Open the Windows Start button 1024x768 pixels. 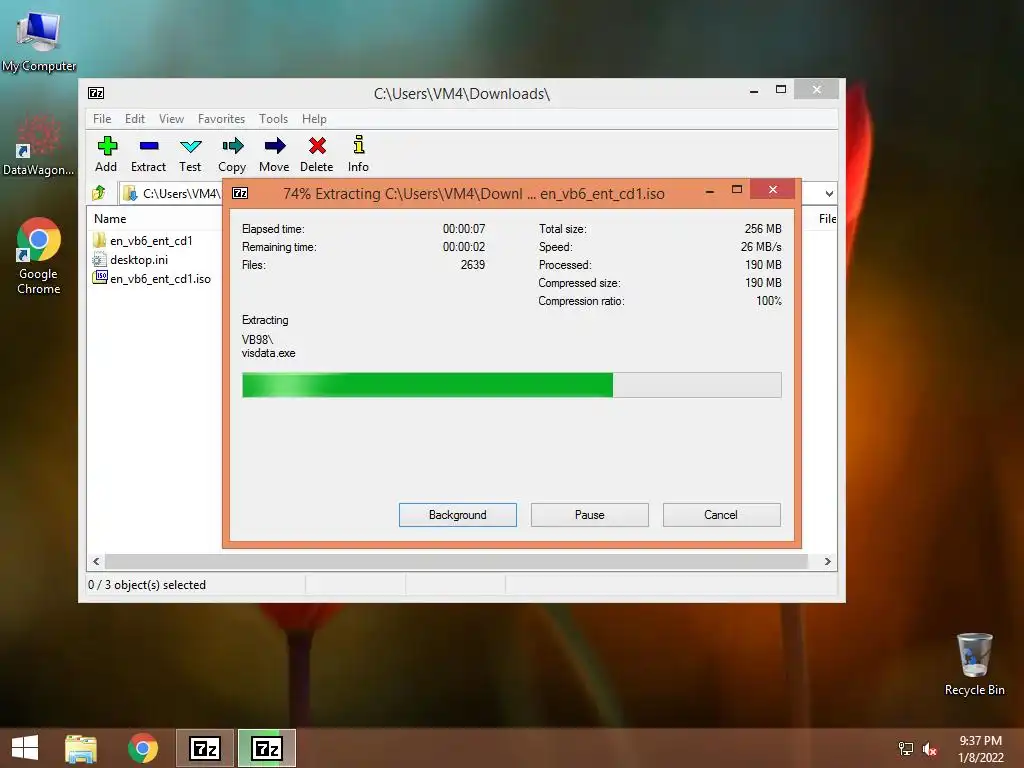[x=25, y=748]
